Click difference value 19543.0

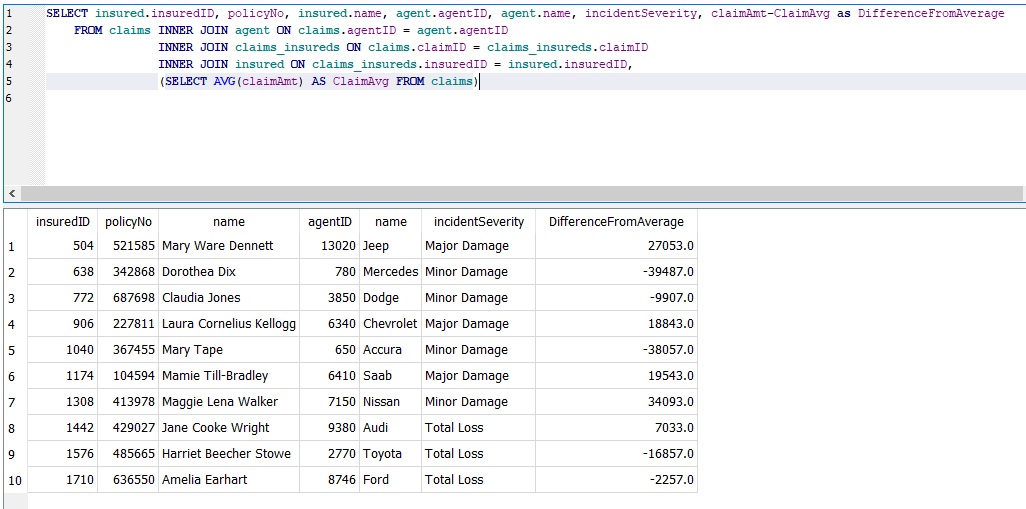[616, 376]
